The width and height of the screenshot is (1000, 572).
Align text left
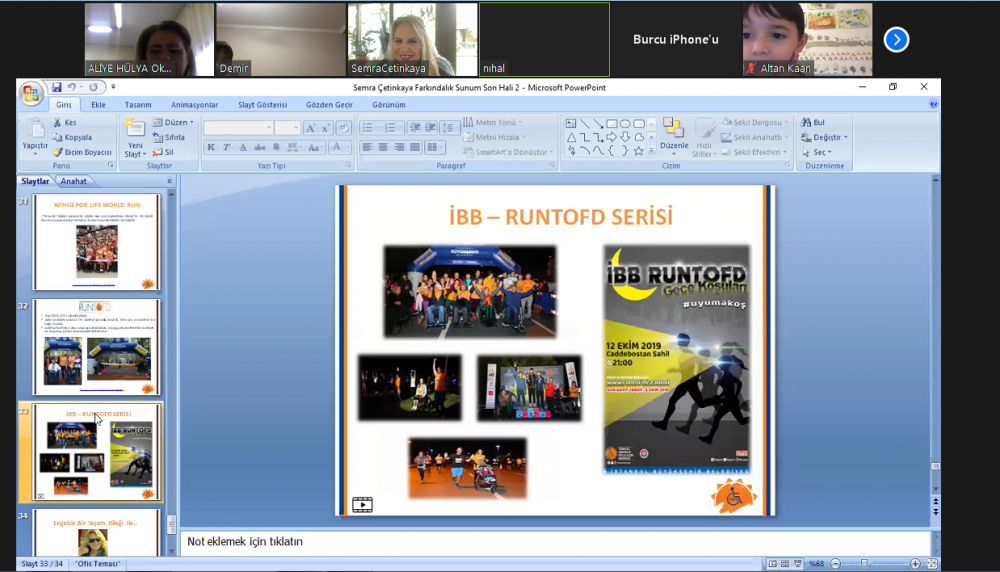[x=367, y=147]
